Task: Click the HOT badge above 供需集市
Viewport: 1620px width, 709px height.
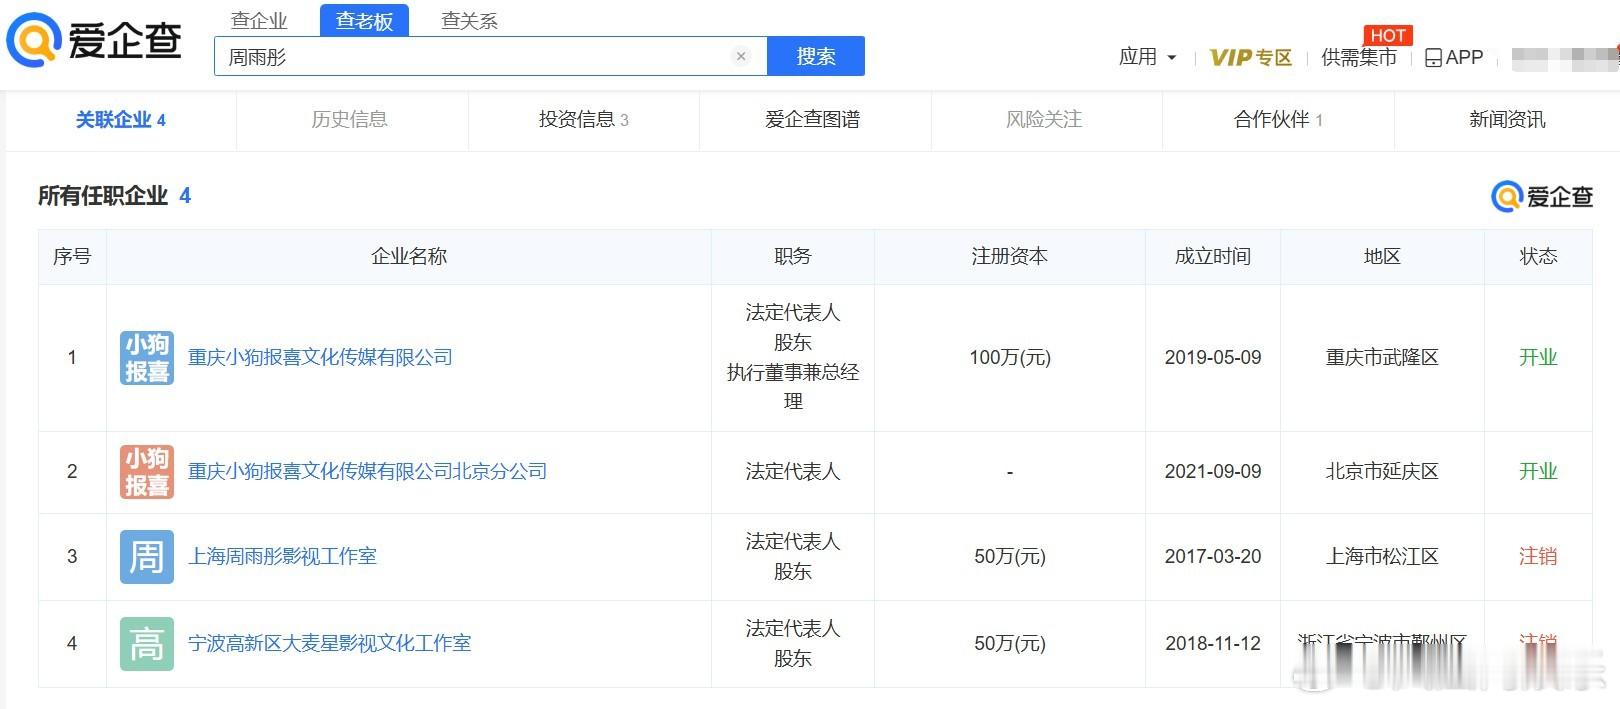Action: [x=1388, y=35]
